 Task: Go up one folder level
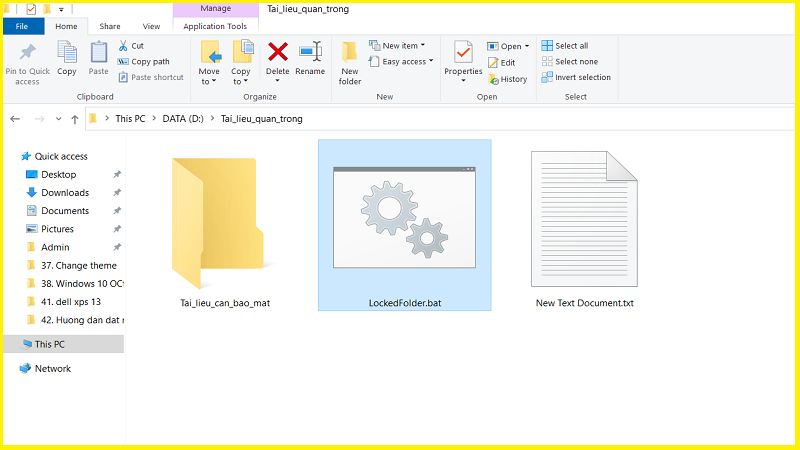click(75, 119)
